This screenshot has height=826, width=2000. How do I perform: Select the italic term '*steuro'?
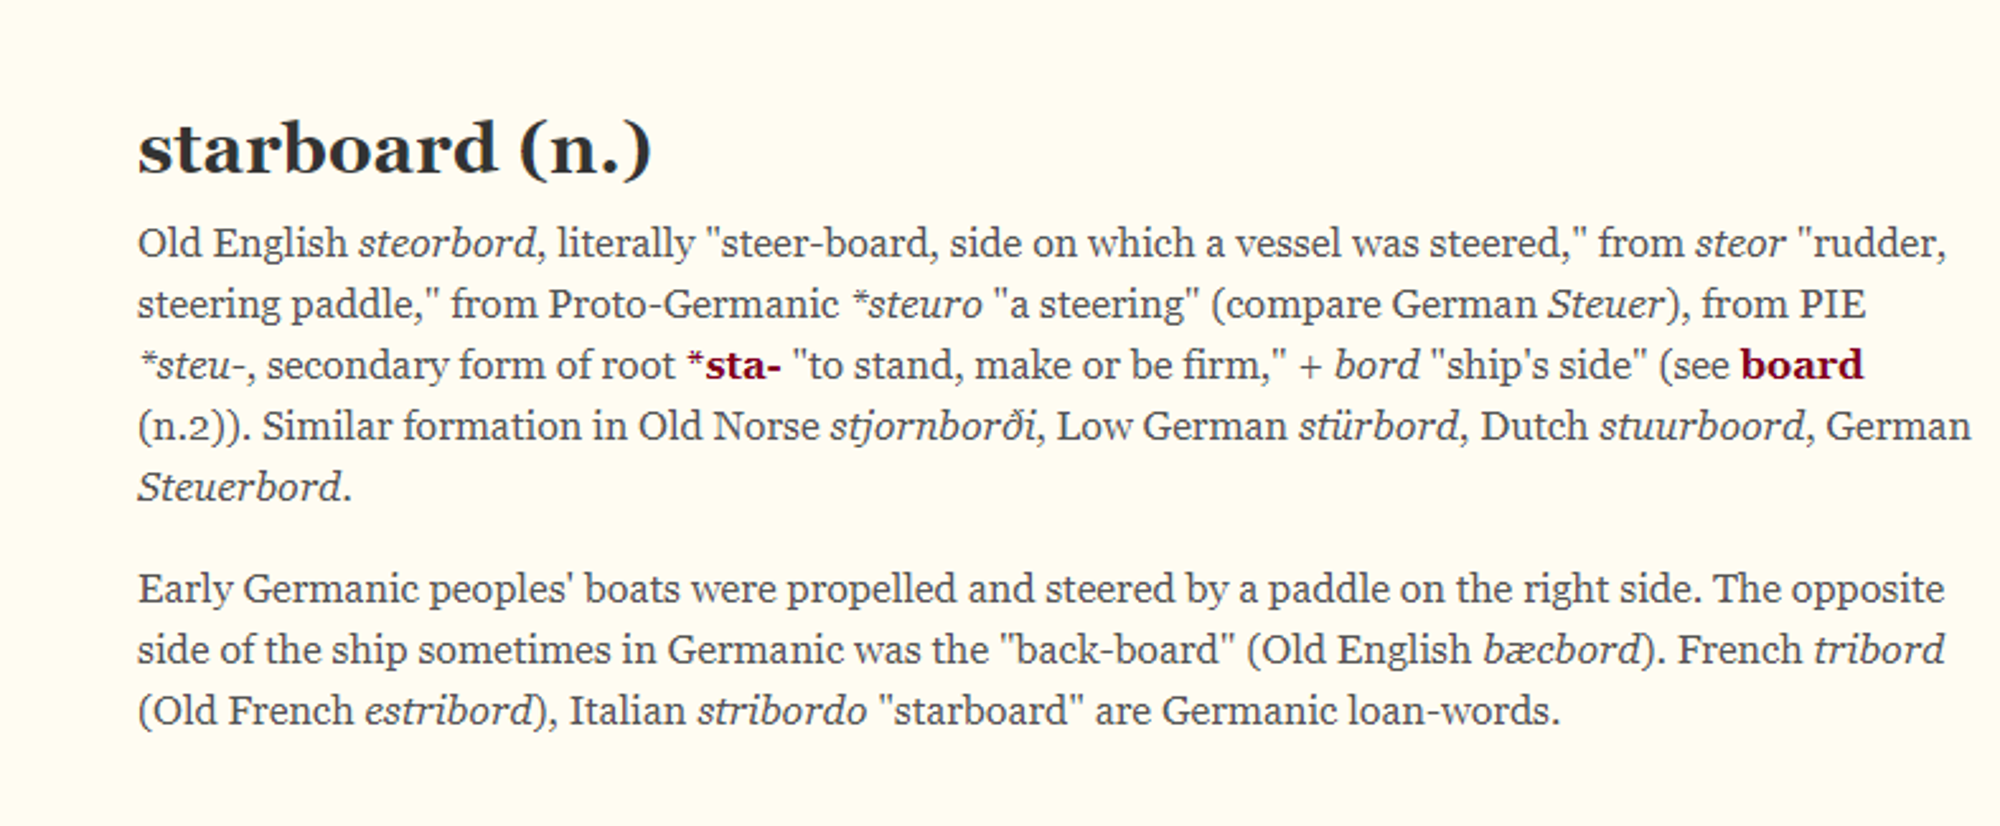click(x=917, y=304)
